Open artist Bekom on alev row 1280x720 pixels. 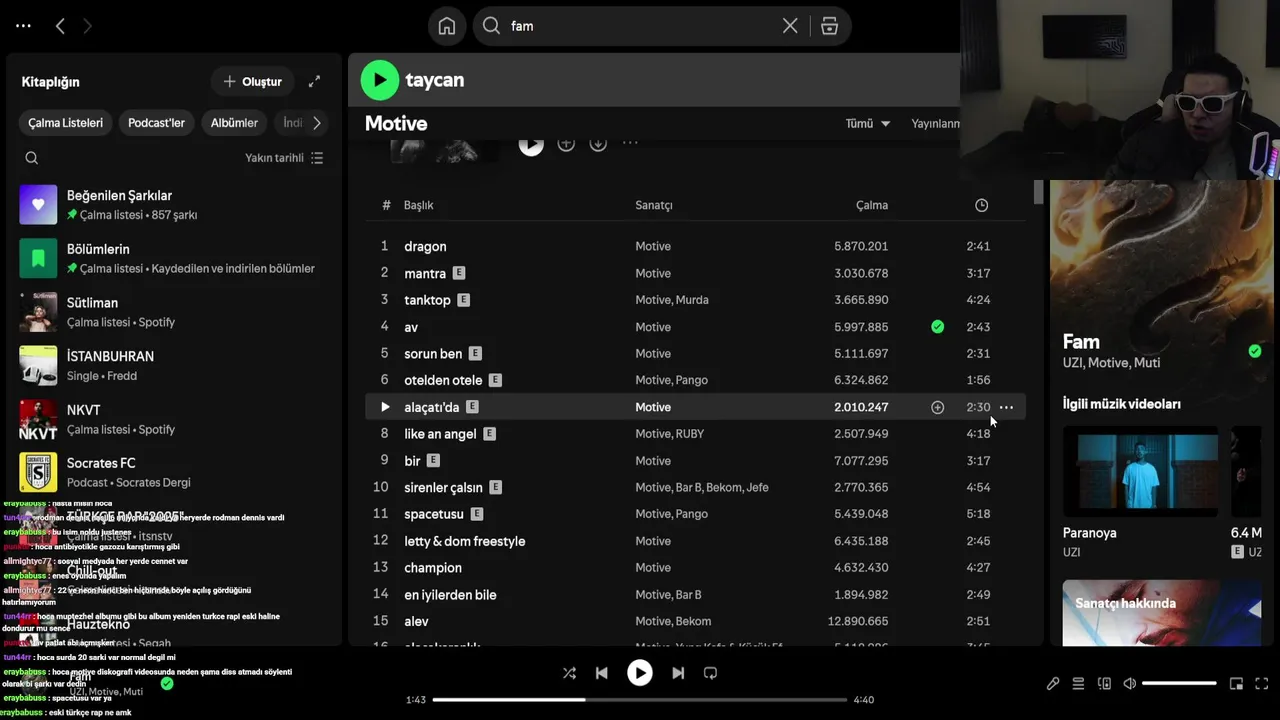pyautogui.click(x=693, y=621)
